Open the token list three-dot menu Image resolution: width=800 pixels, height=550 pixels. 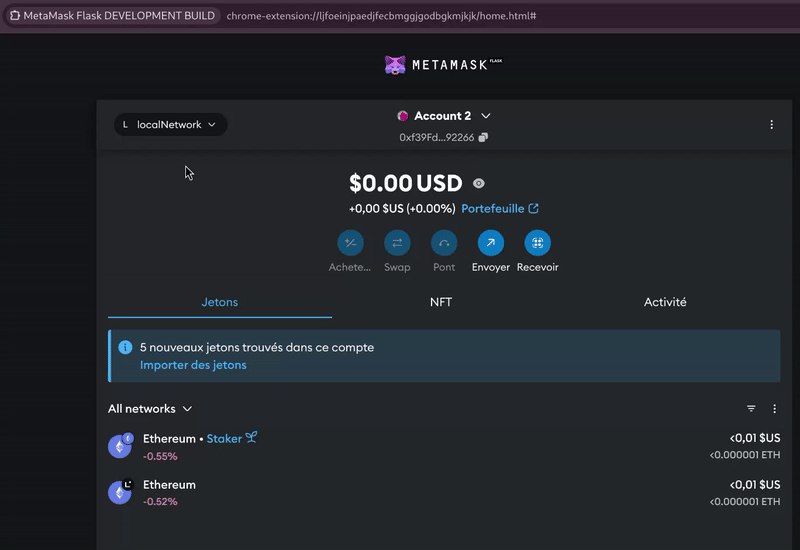(774, 409)
